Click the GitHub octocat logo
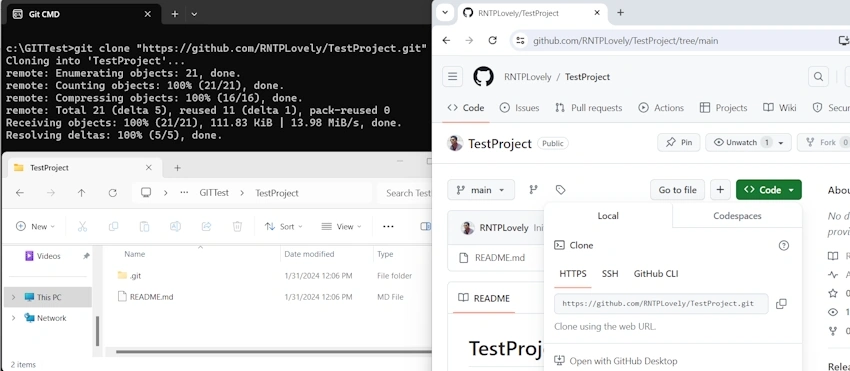Image resolution: width=850 pixels, height=371 pixels. [x=484, y=76]
